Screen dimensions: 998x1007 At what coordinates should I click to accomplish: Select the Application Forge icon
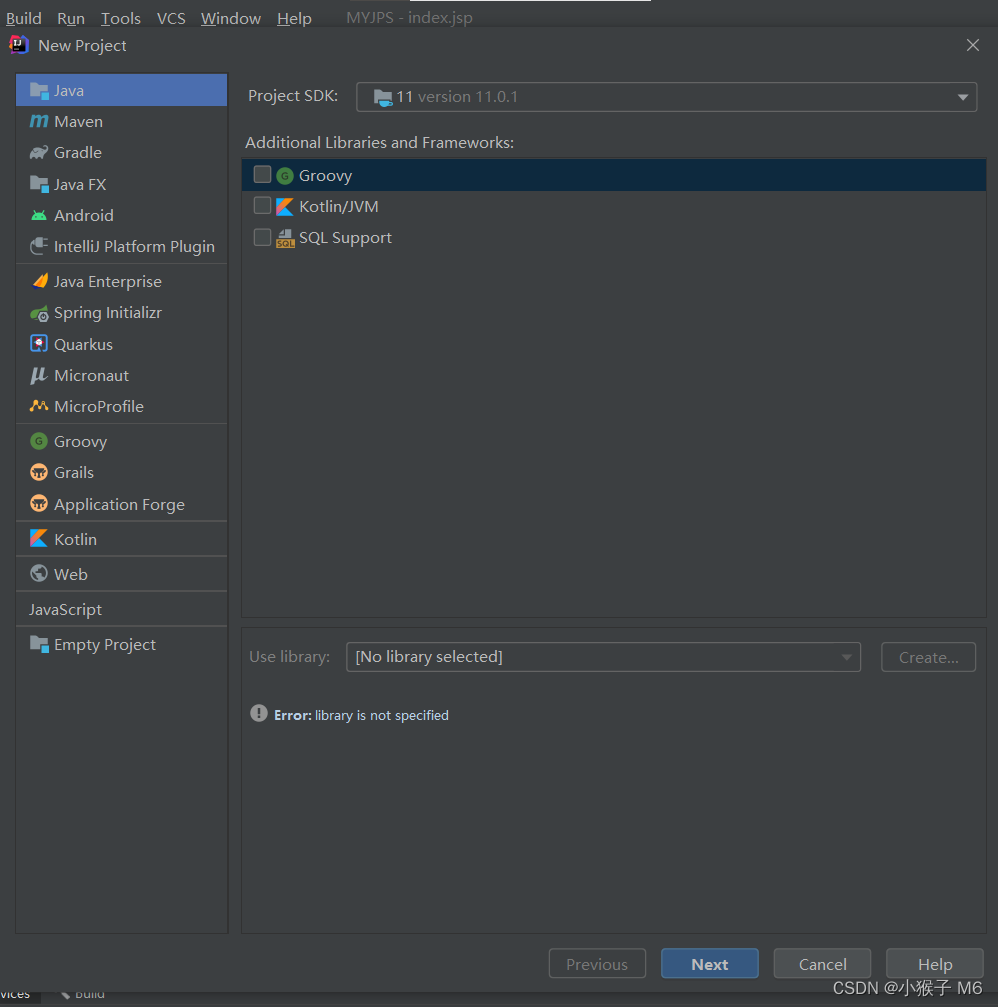39,504
